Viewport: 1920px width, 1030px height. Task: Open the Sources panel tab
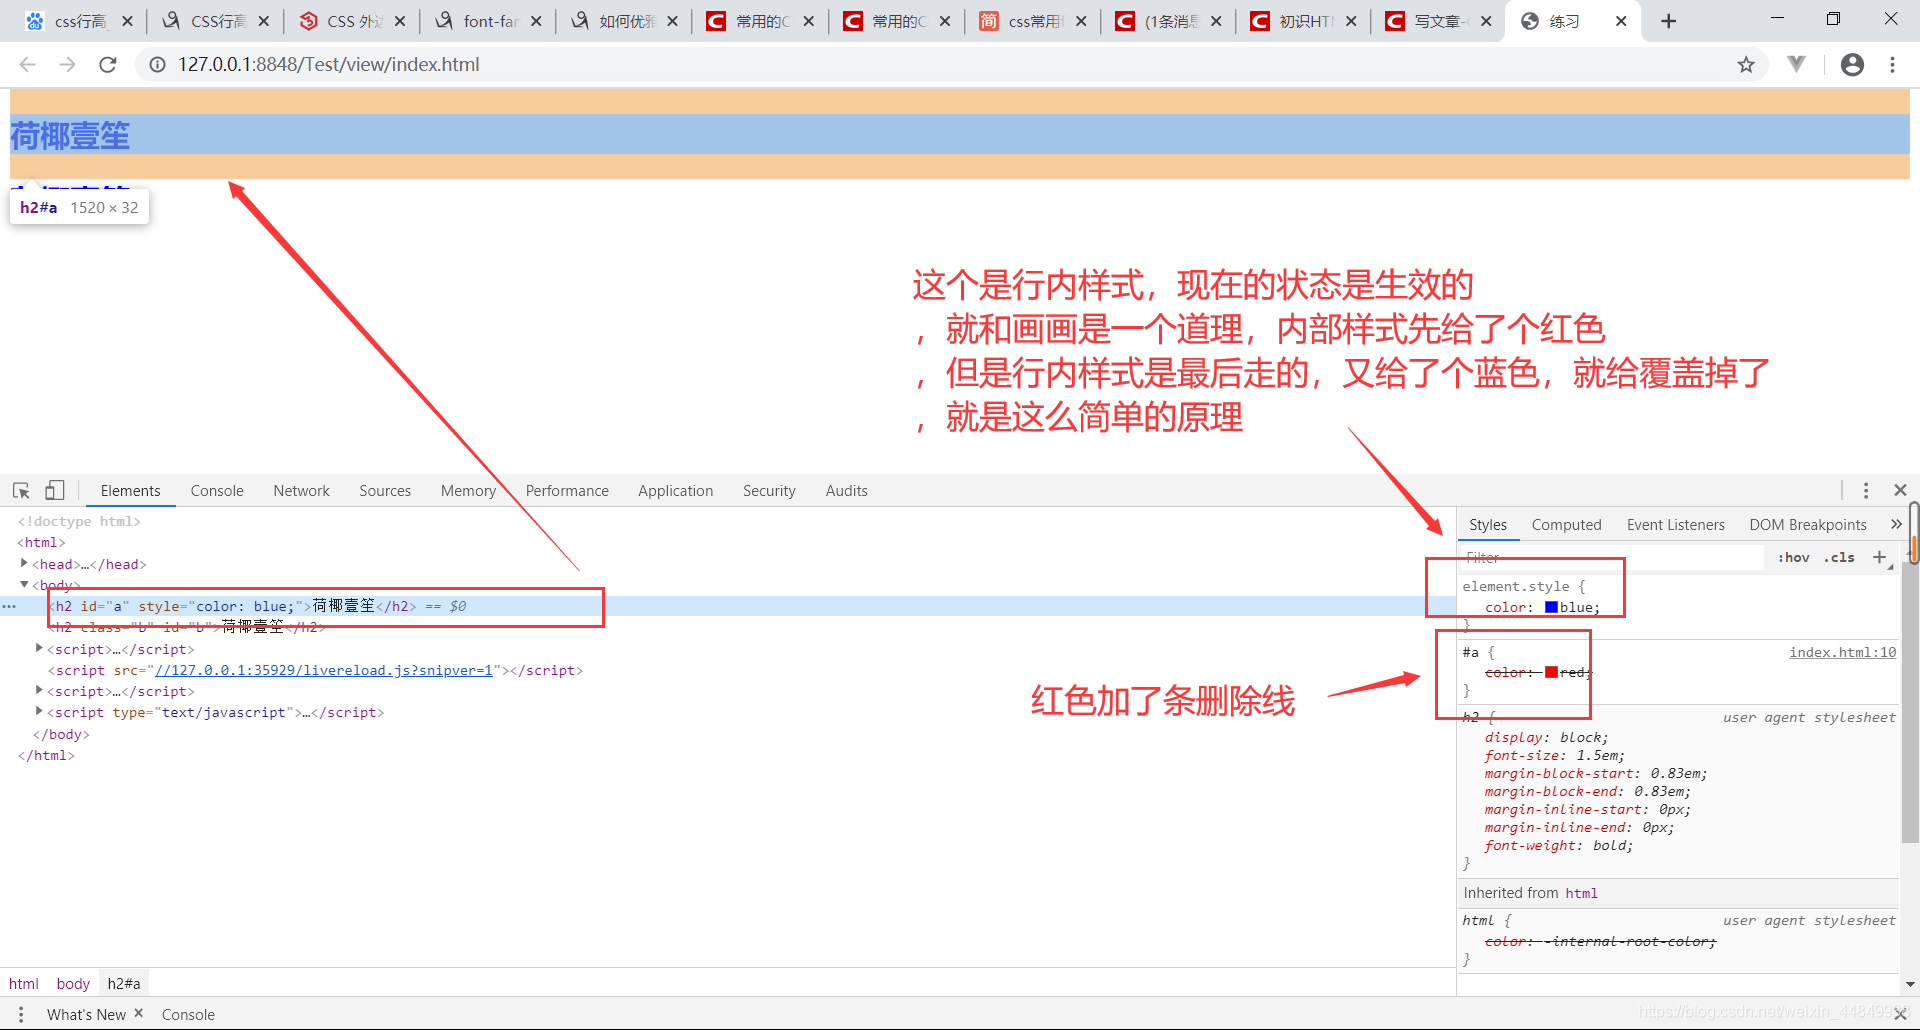pos(385,490)
